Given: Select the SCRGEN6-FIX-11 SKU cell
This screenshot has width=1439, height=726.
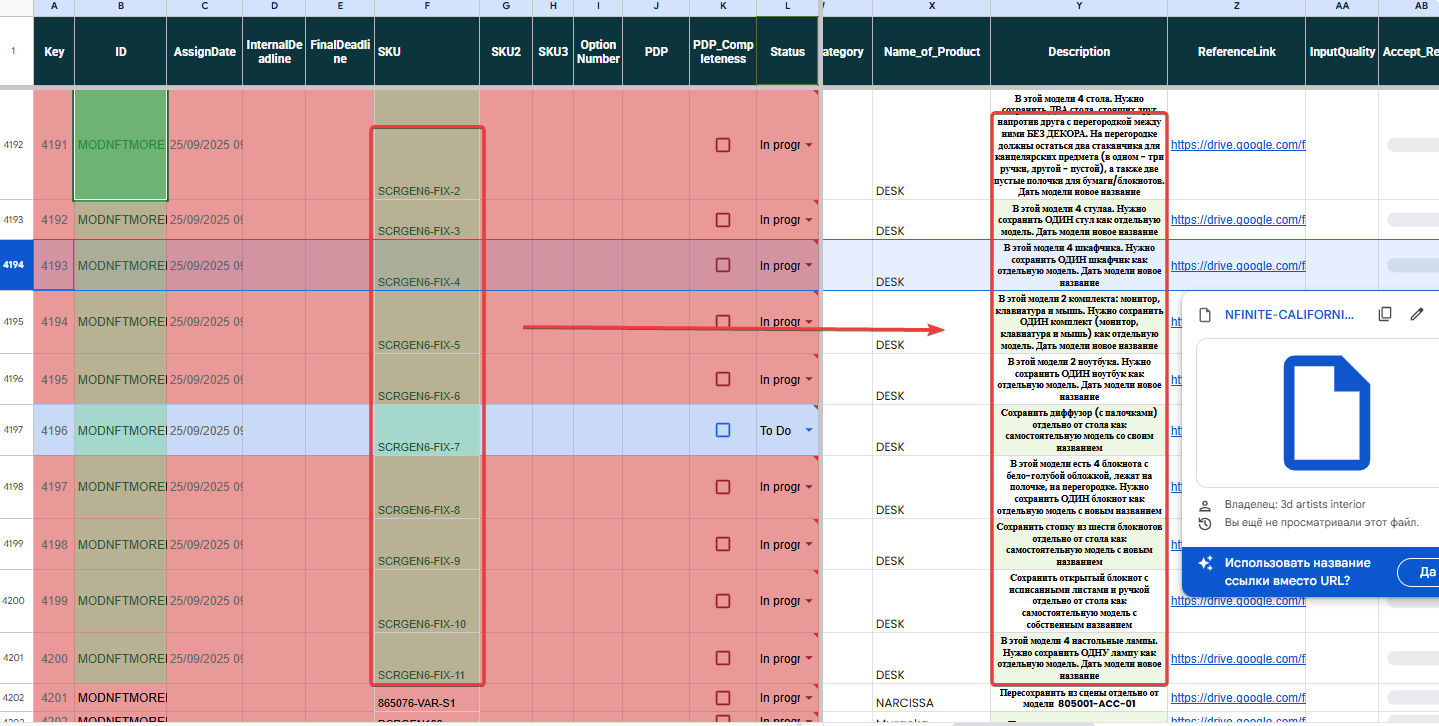Looking at the screenshot, I should (427, 659).
